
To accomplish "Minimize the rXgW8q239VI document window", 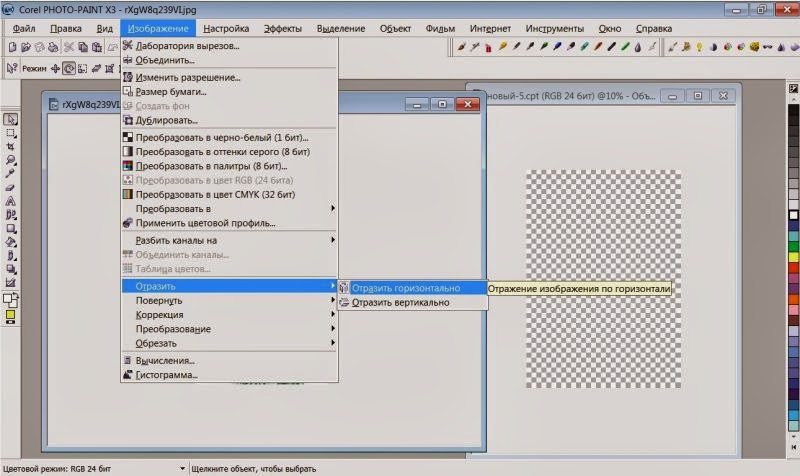I will [x=417, y=105].
